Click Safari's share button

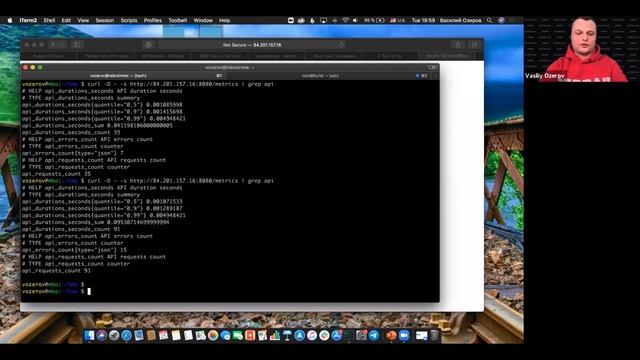pyautogui.click(x=458, y=45)
